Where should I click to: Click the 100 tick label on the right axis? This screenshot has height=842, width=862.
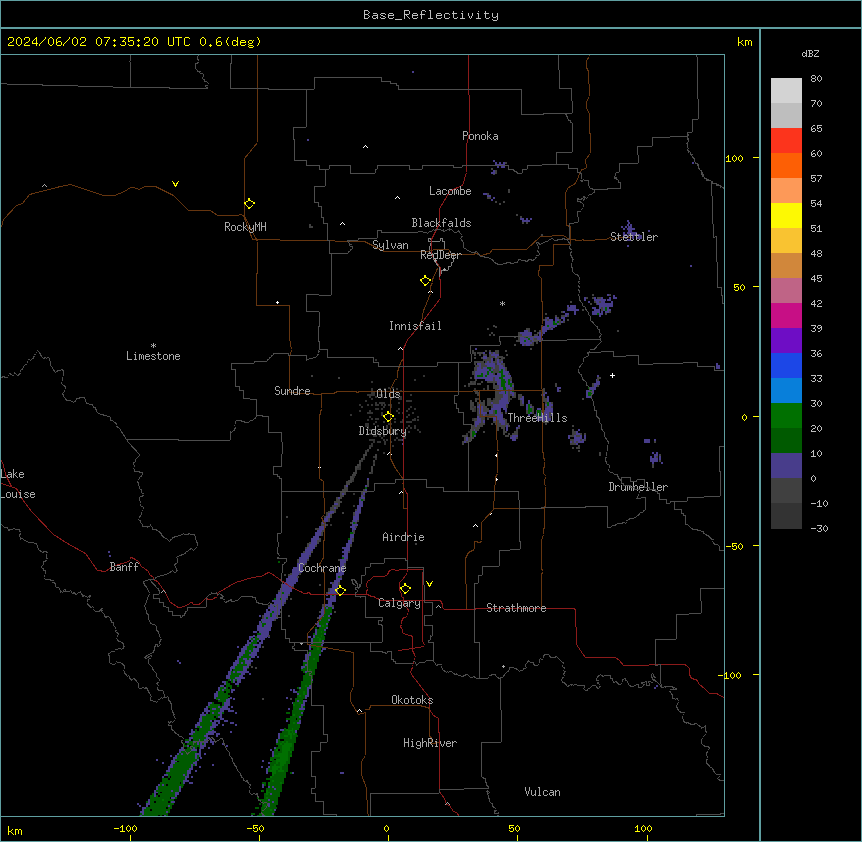pyautogui.click(x=734, y=158)
